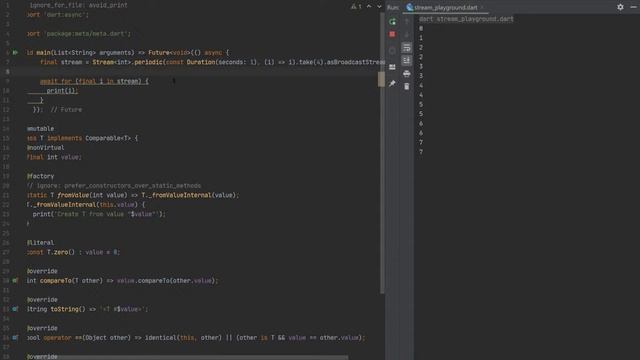Toggle scroll to end of console output
640x360 pixels.
pyautogui.click(x=407, y=60)
